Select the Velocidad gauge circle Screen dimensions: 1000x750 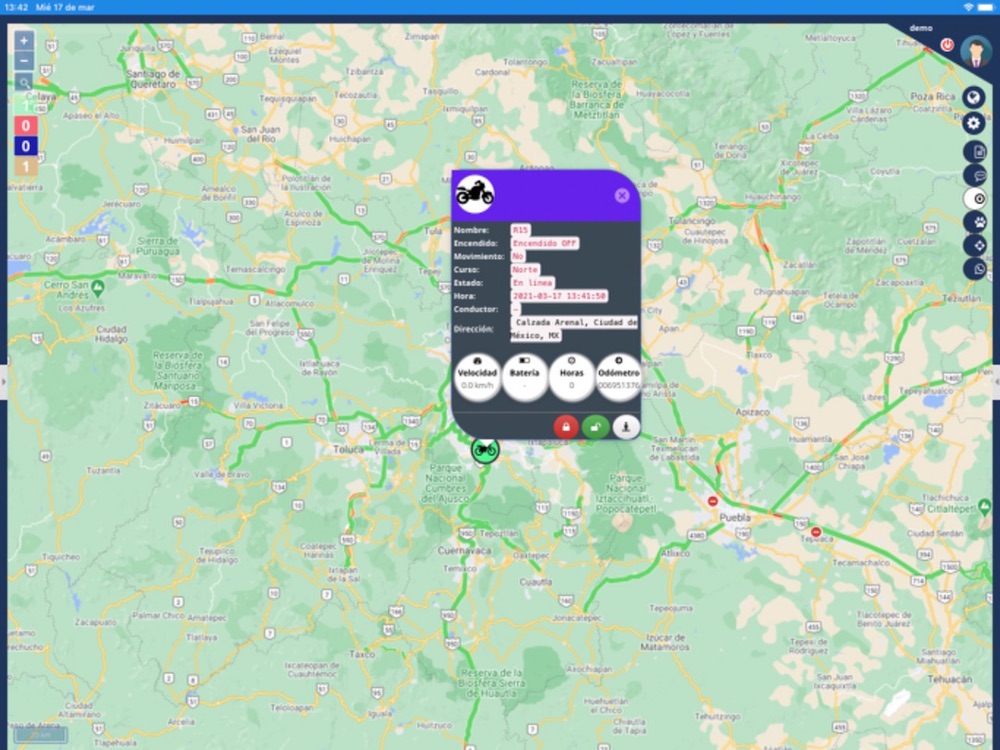click(477, 377)
